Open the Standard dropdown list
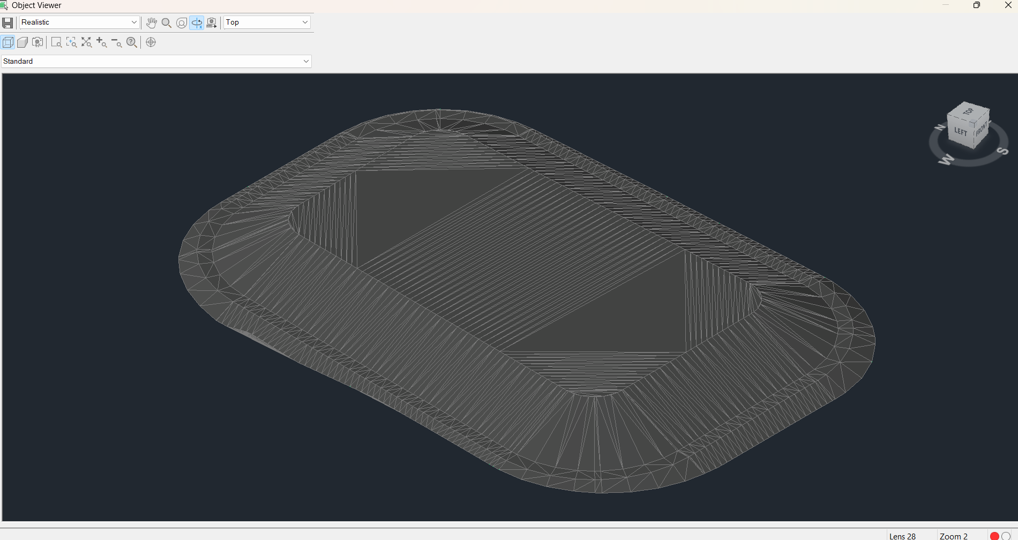 point(156,61)
